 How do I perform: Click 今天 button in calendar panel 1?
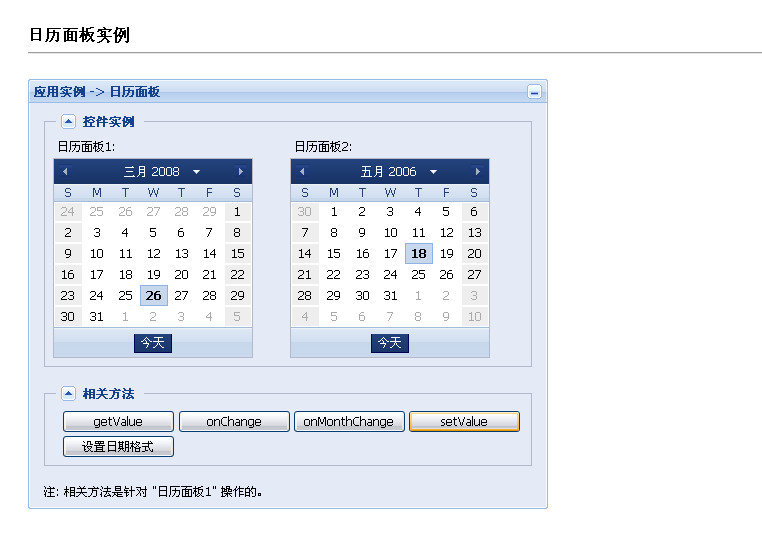click(x=153, y=343)
